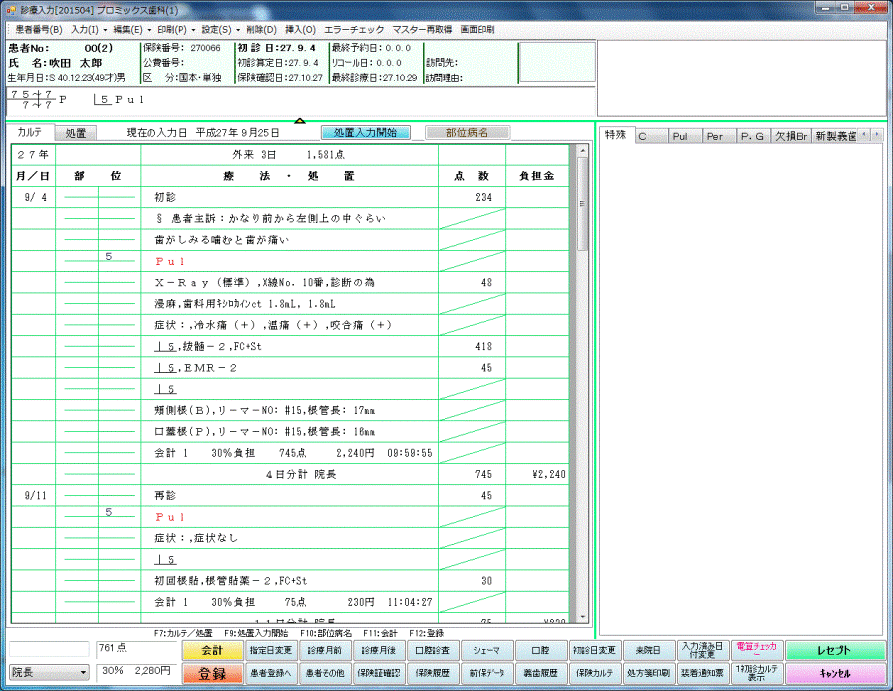Click the pink キャンセル button

click(x=835, y=673)
